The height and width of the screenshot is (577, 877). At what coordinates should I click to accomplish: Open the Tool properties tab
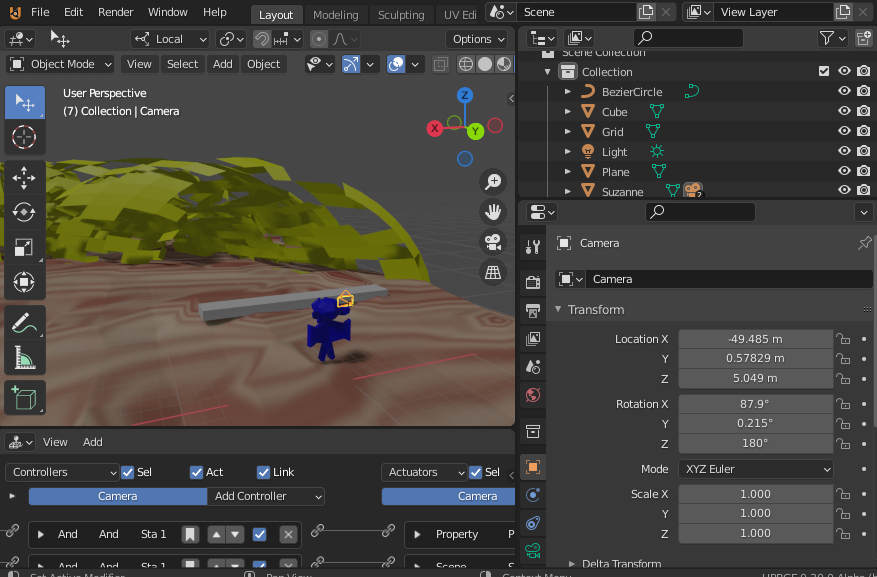(x=532, y=247)
